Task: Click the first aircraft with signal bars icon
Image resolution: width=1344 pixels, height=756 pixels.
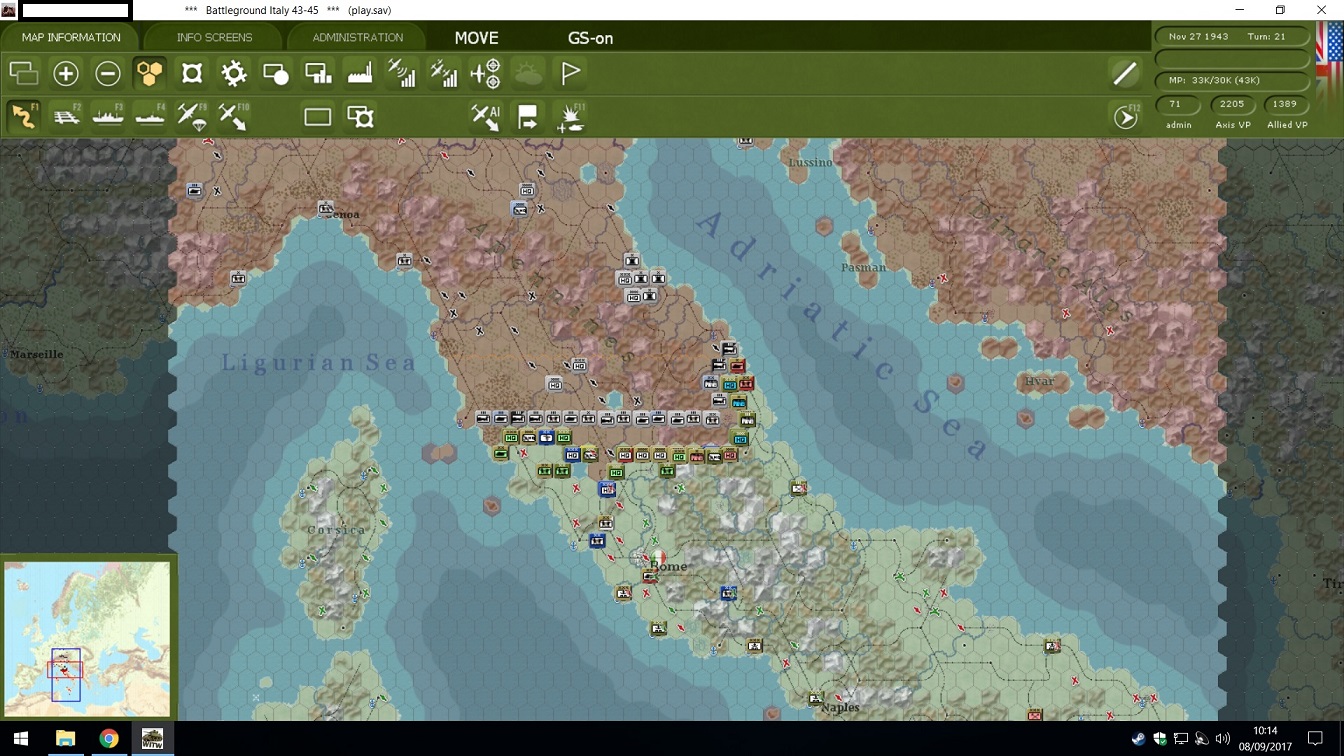Action: [x=402, y=73]
